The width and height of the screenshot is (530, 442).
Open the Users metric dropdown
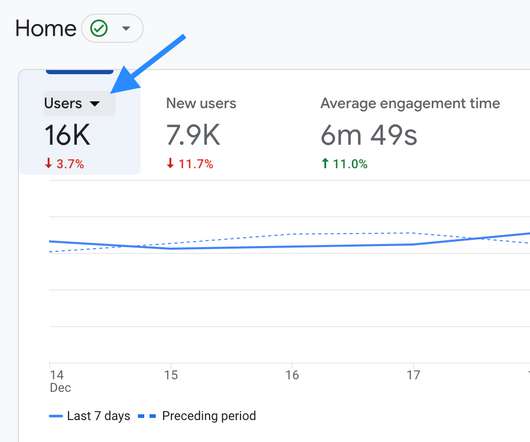(x=78, y=103)
